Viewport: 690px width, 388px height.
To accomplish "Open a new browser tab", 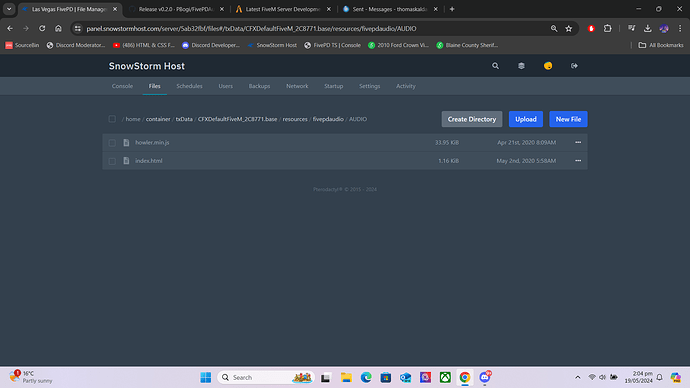I will coord(452,9).
